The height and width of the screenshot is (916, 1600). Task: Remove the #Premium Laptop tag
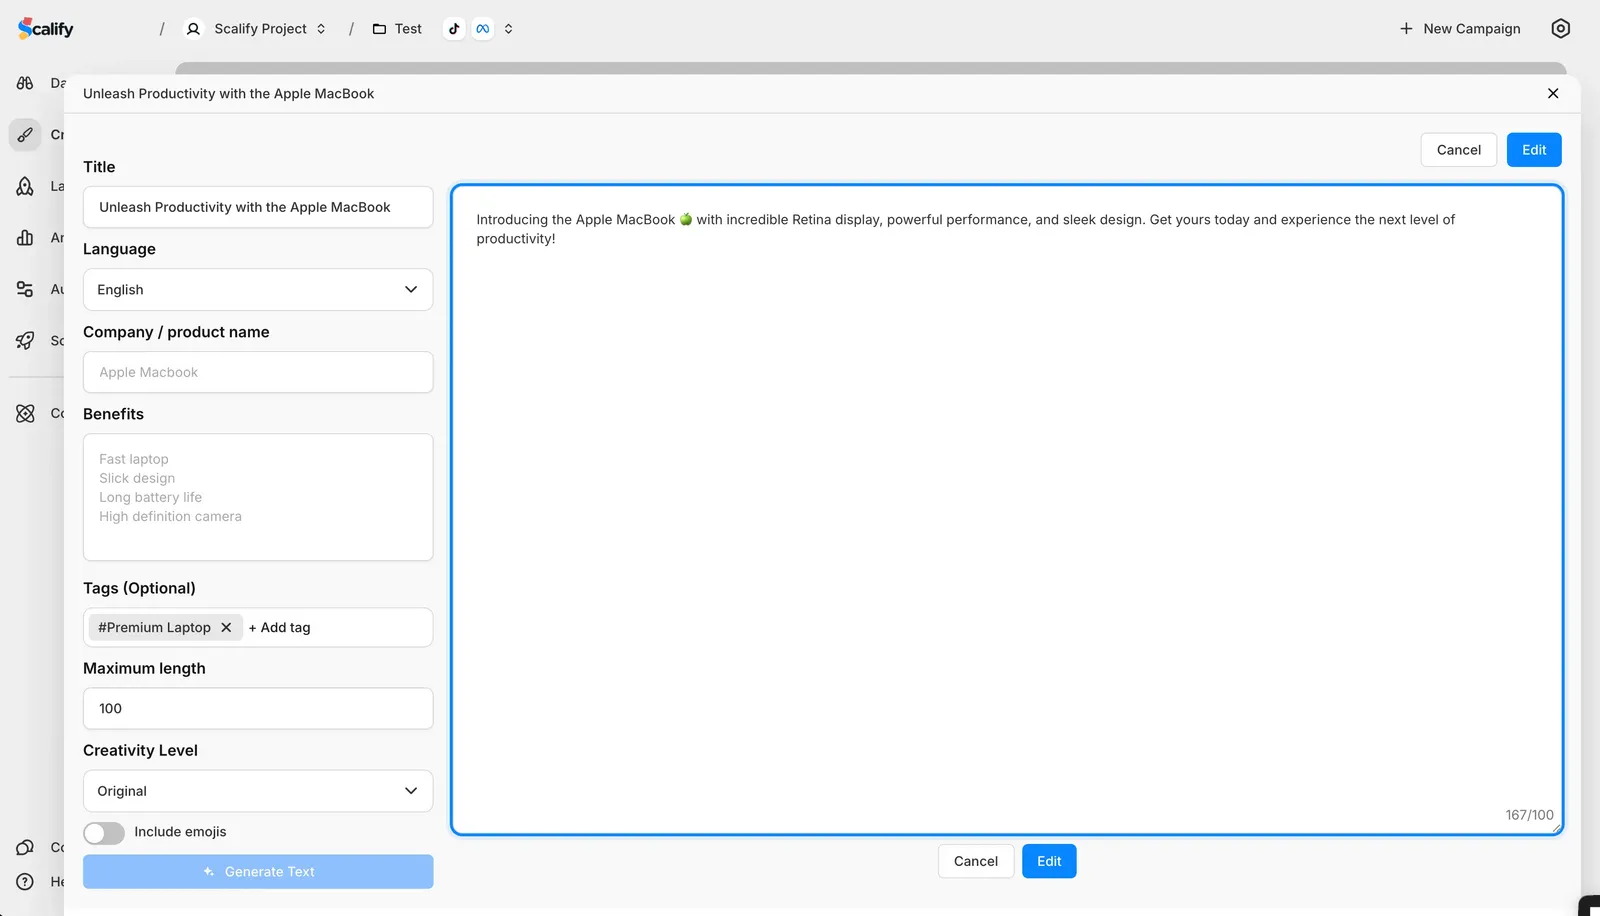pos(226,628)
